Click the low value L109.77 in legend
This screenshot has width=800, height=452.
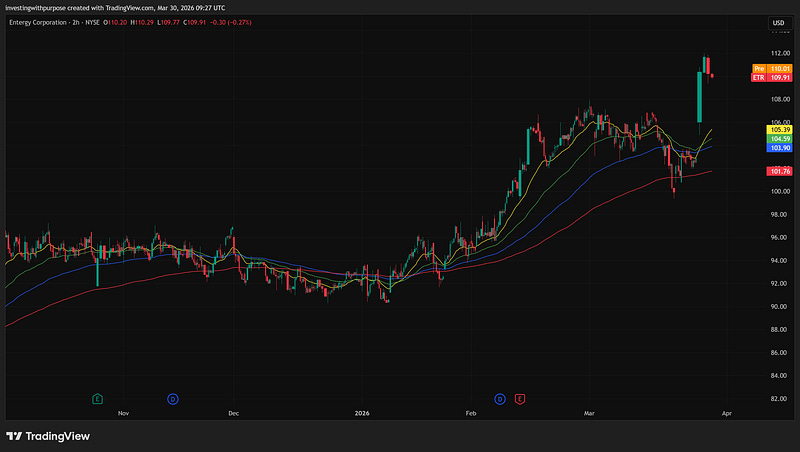[x=168, y=22]
